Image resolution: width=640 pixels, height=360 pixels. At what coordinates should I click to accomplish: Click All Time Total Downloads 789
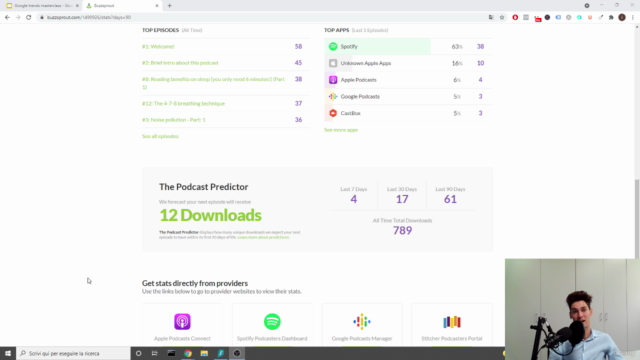tap(402, 231)
